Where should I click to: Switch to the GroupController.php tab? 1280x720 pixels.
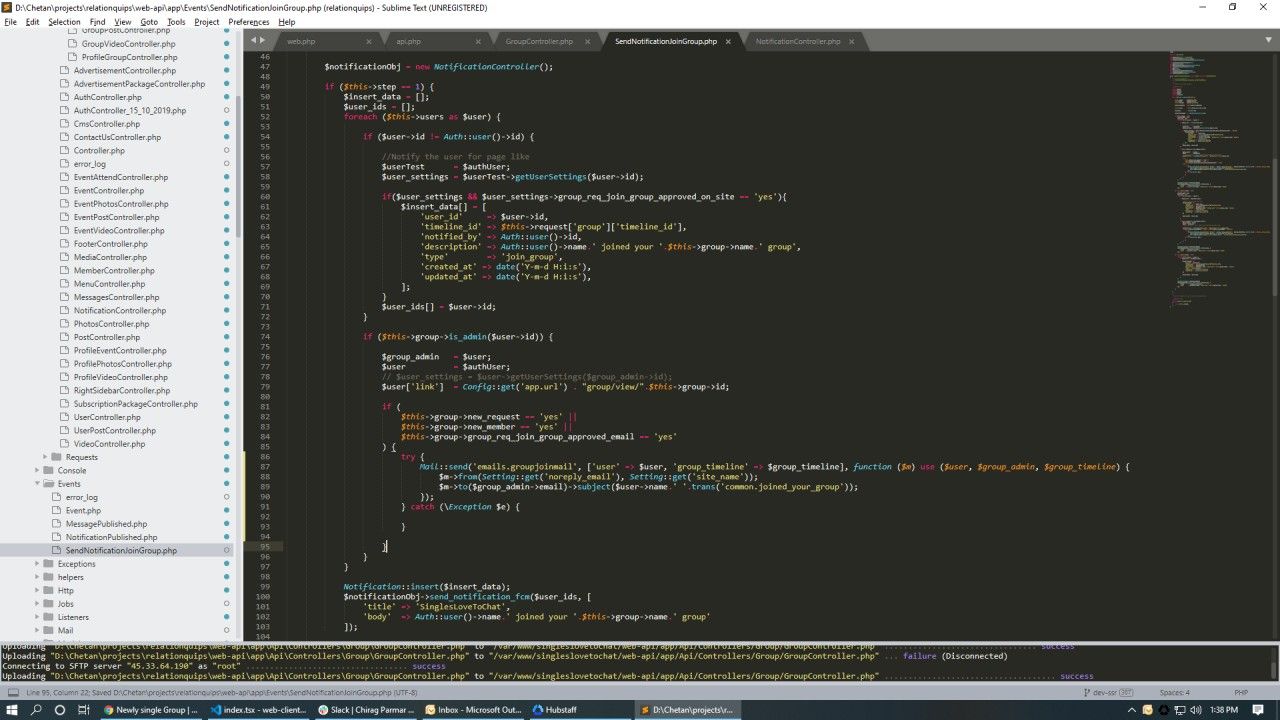[x=539, y=41]
